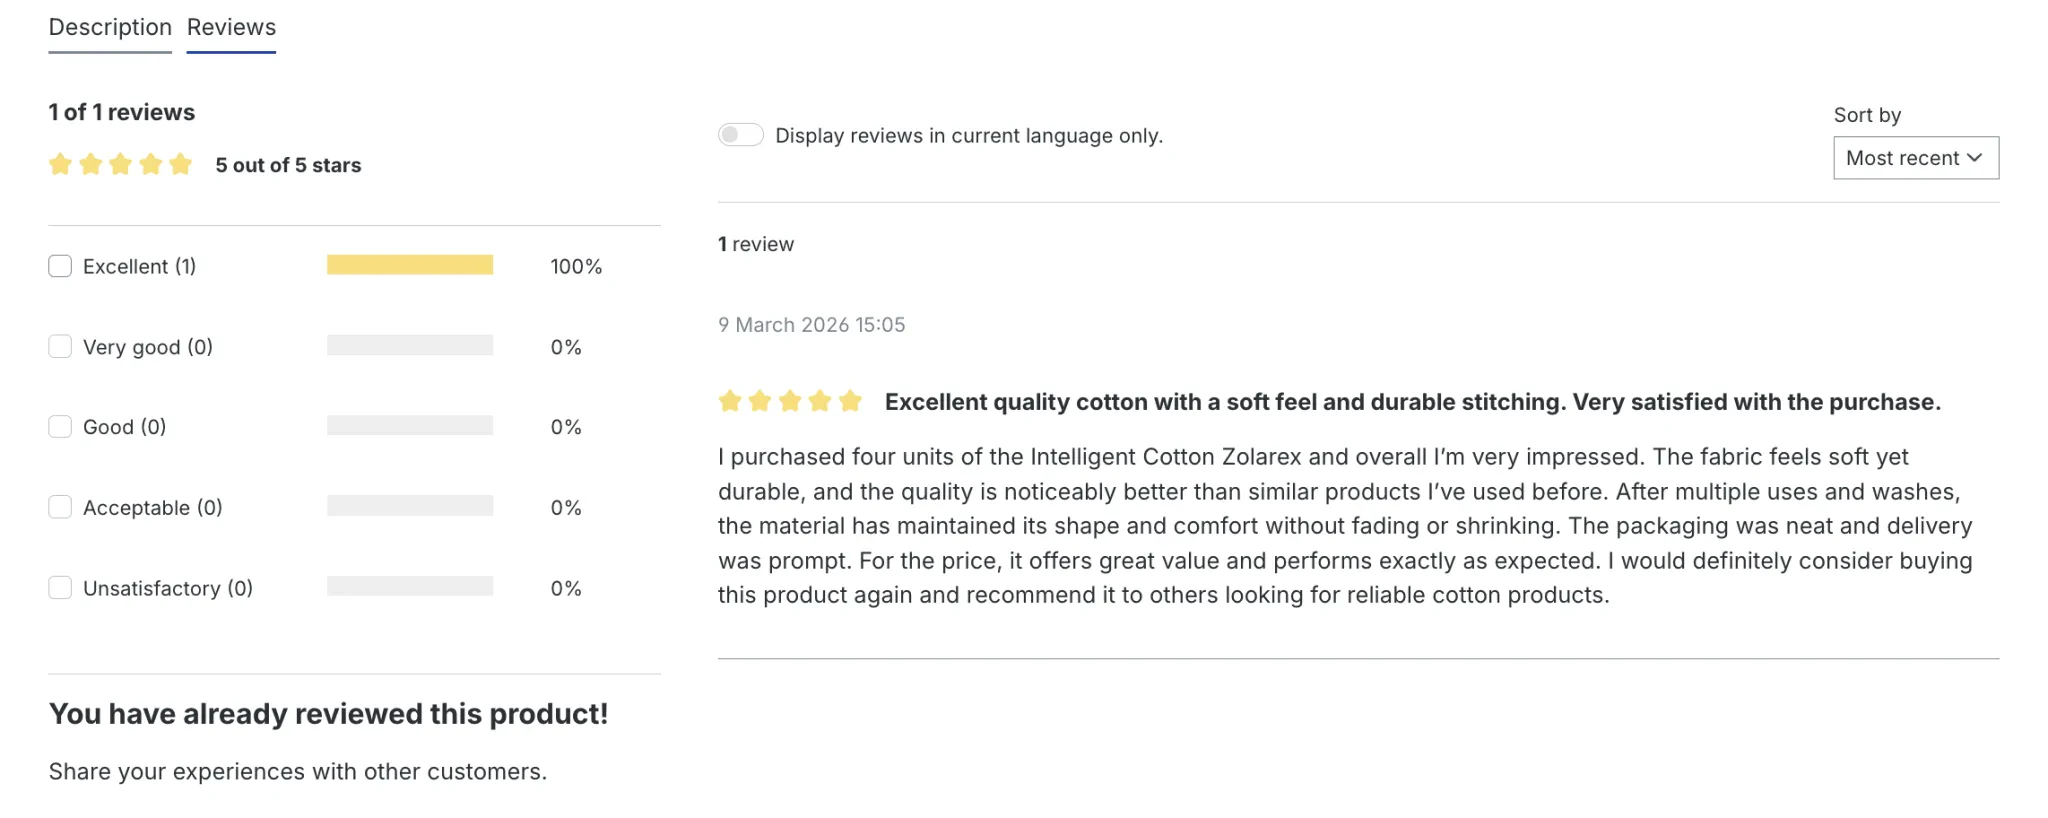
Task: Click the chevron arrow in Sort by box
Action: pos(1974,158)
